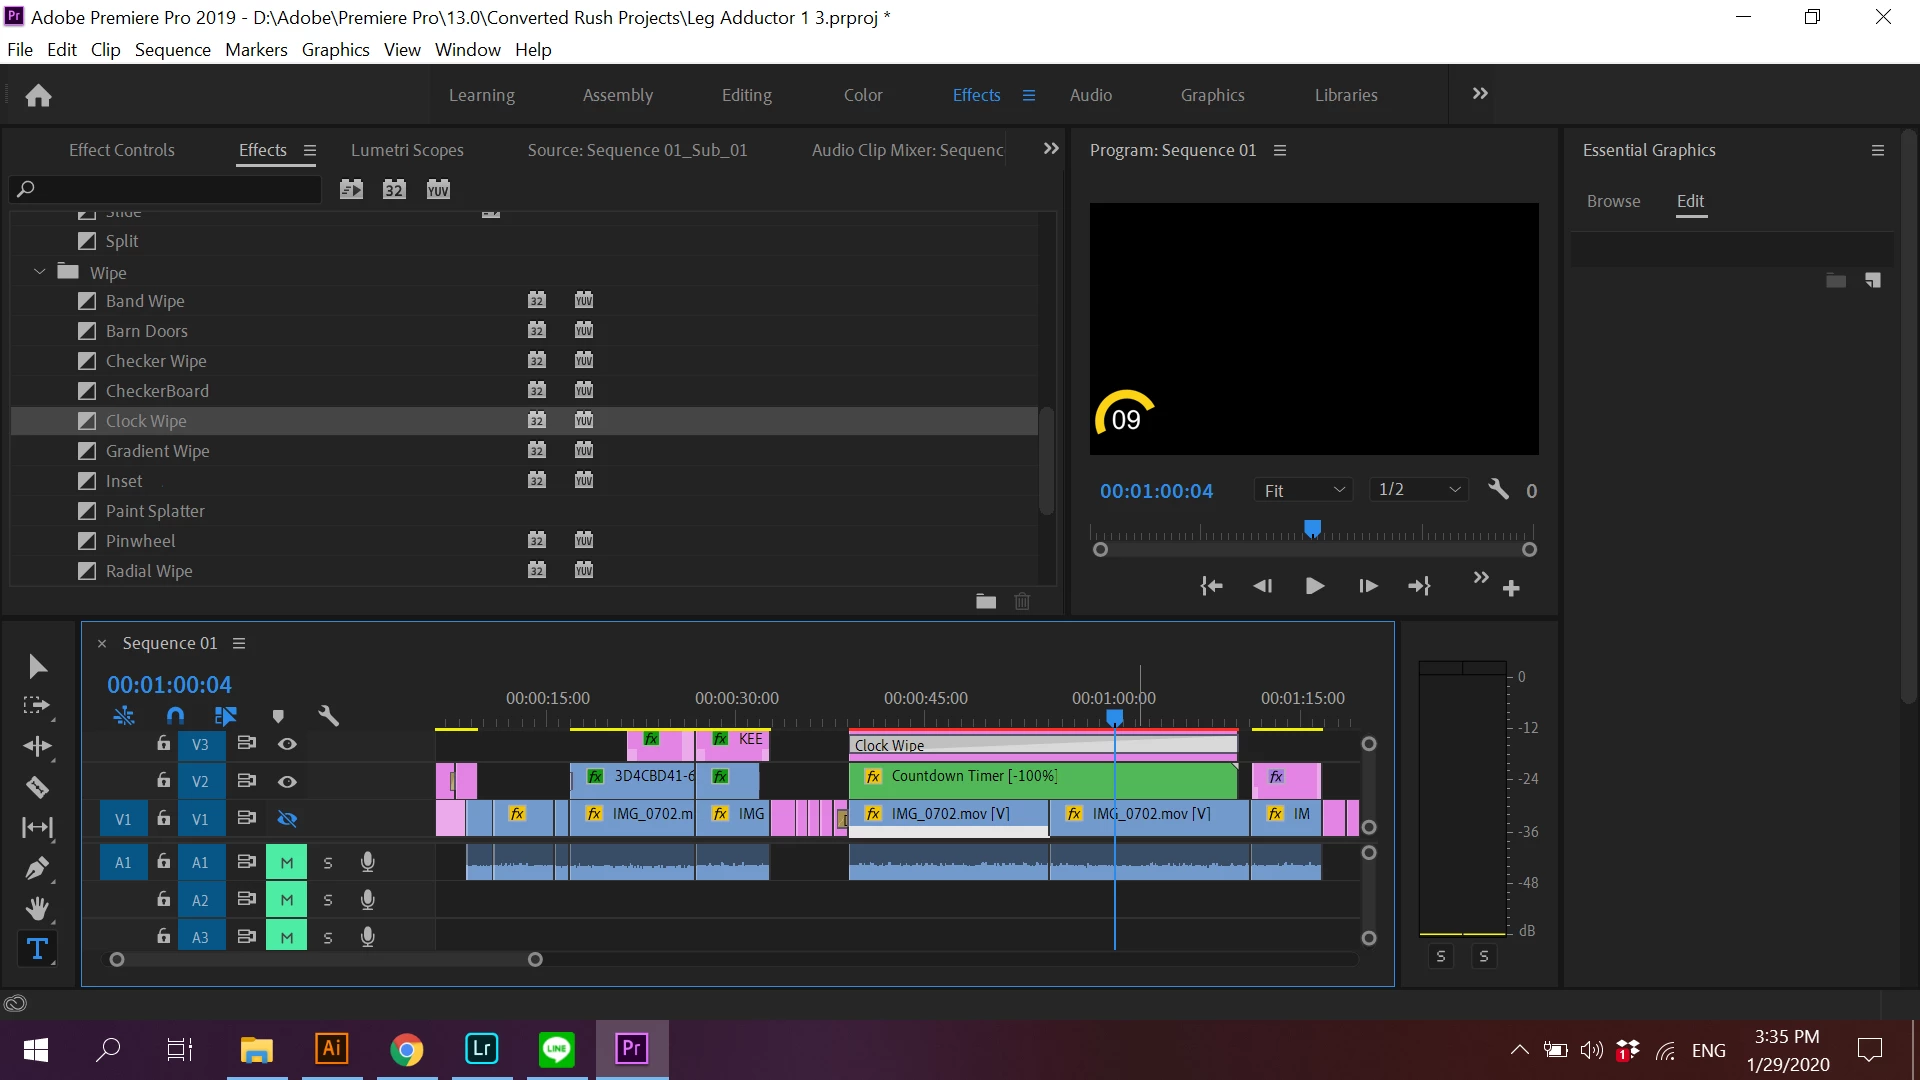Open the Sequence menu

[x=173, y=50]
